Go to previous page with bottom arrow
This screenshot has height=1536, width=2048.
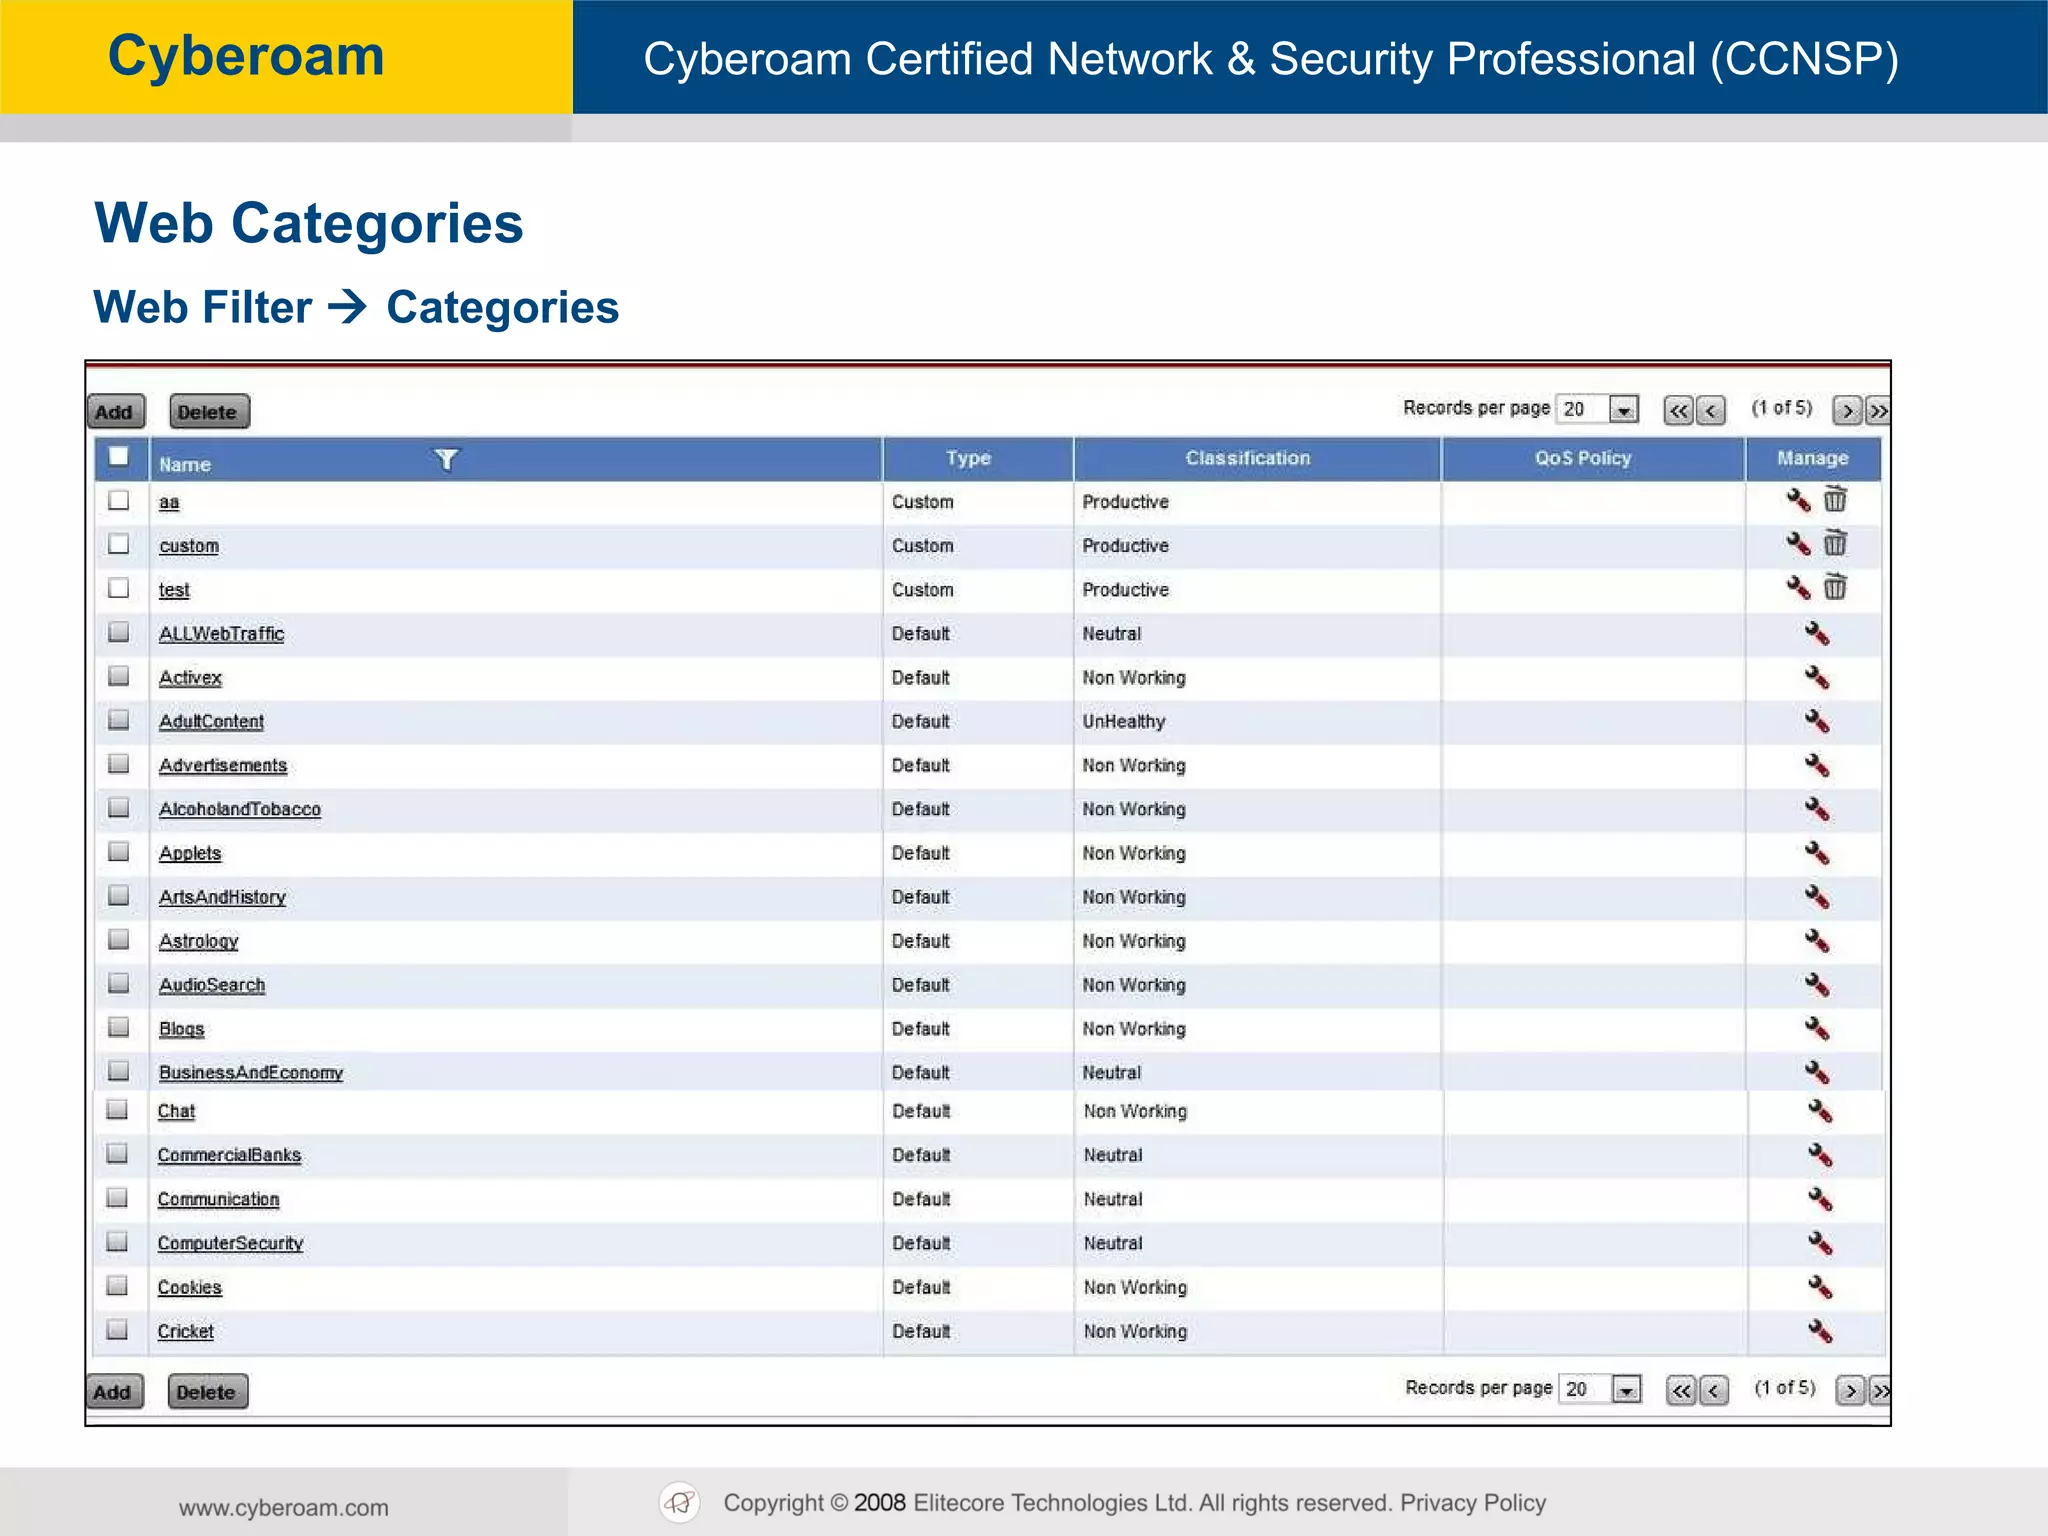coord(1714,1391)
